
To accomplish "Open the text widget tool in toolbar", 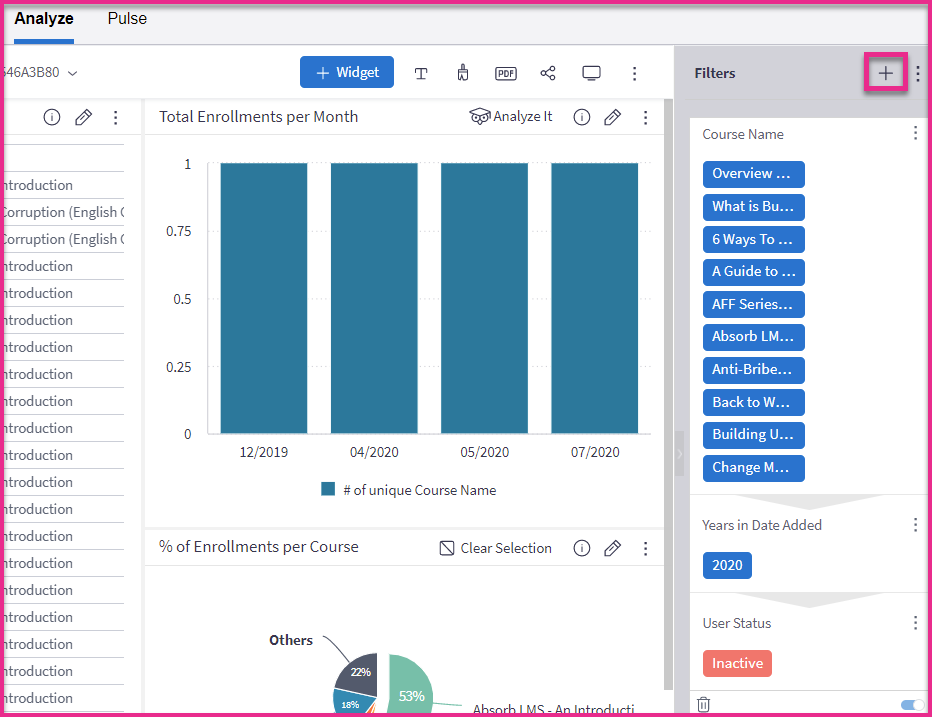I will 421,73.
